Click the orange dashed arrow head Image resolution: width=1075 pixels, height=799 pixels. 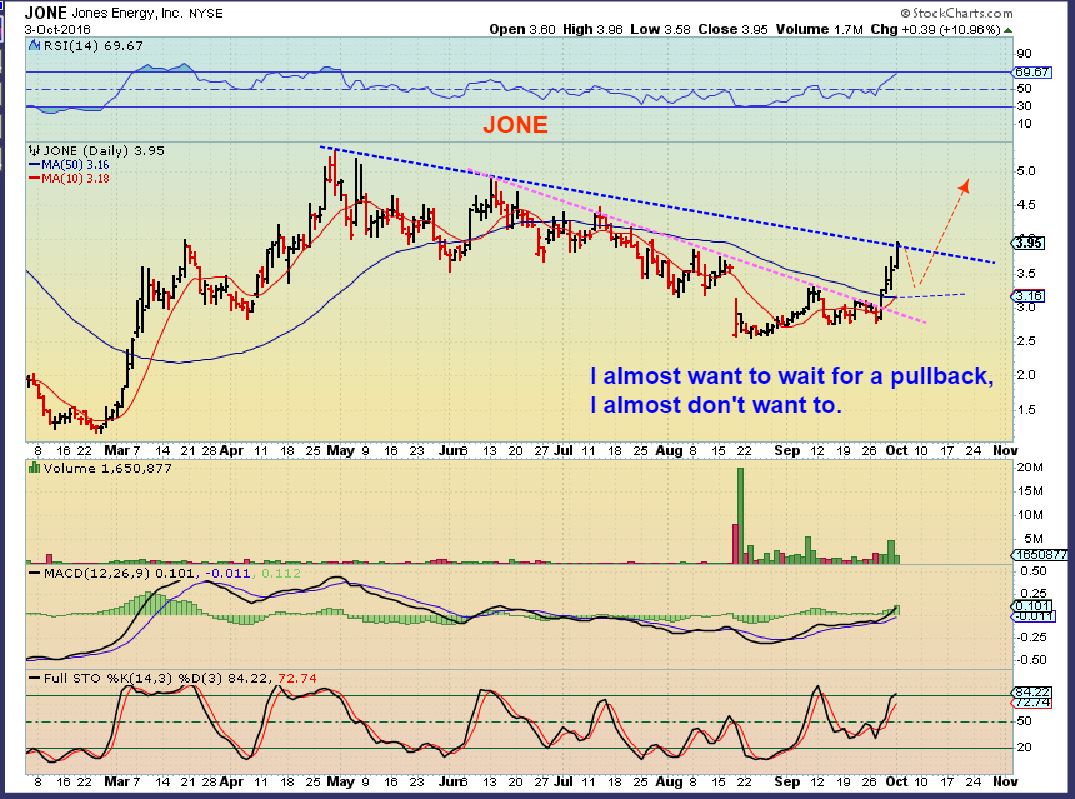tap(964, 185)
